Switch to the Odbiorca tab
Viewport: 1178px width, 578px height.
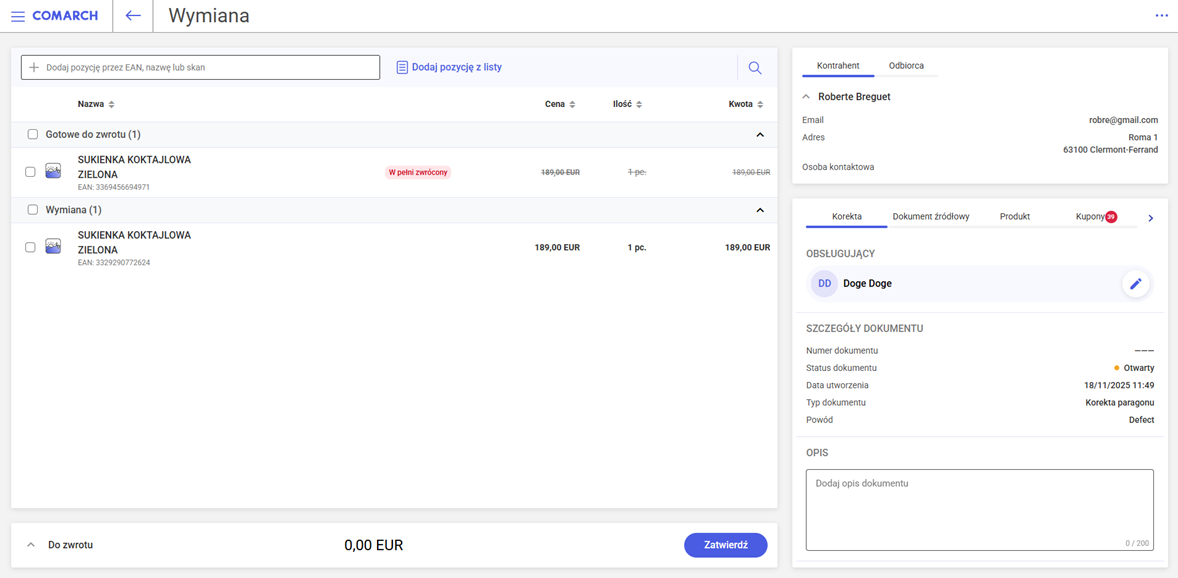pyautogui.click(x=906, y=66)
